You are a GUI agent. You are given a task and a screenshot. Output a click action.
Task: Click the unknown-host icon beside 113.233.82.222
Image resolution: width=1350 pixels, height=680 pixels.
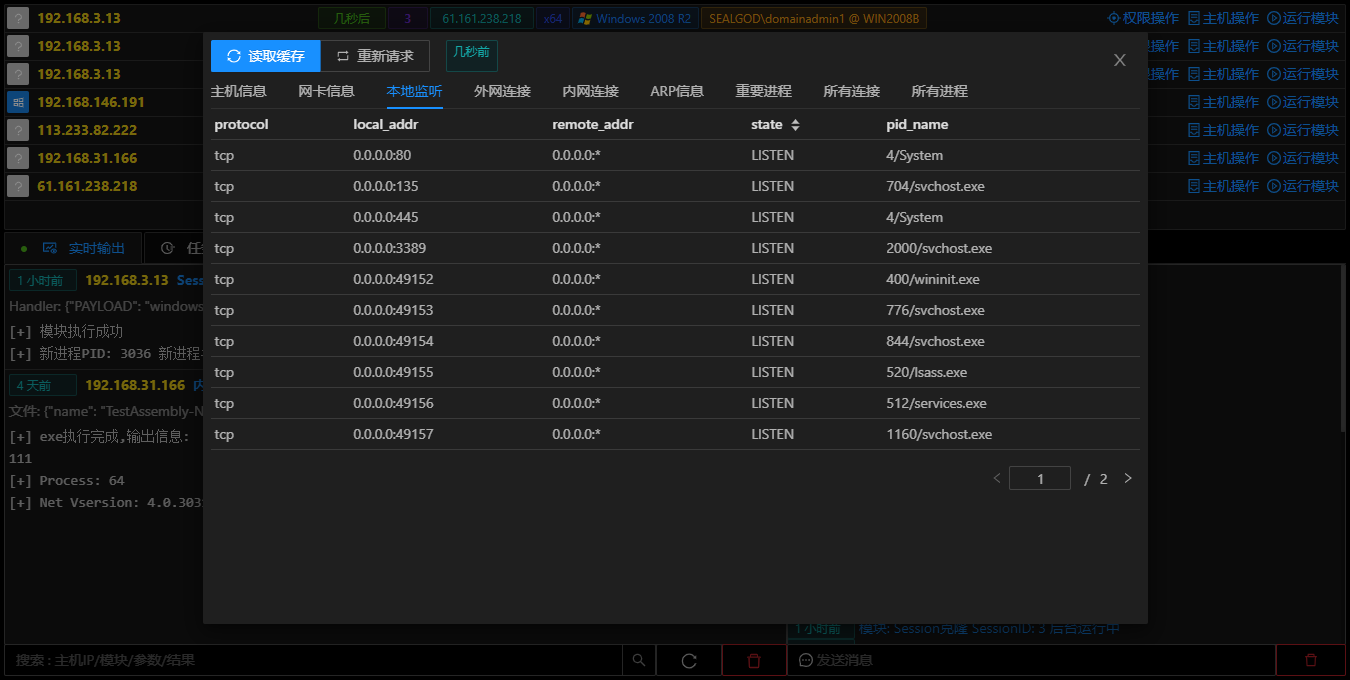point(18,130)
